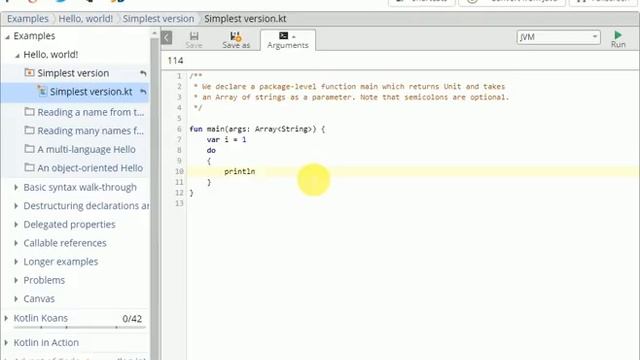Open Reading many names folder

point(91,131)
